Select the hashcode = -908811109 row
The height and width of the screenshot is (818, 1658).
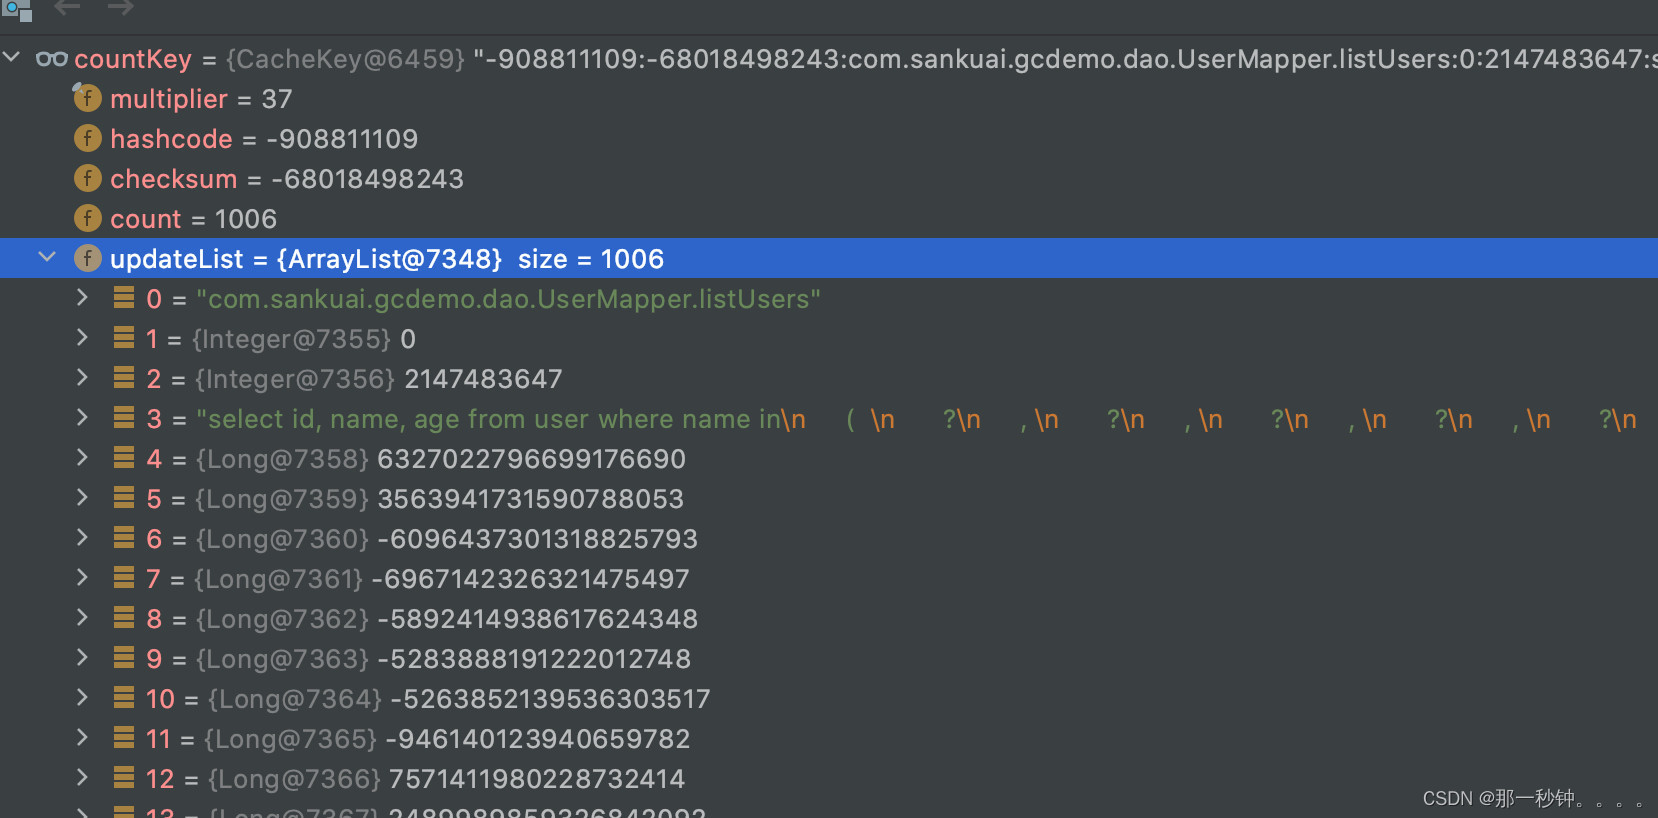pos(829,138)
